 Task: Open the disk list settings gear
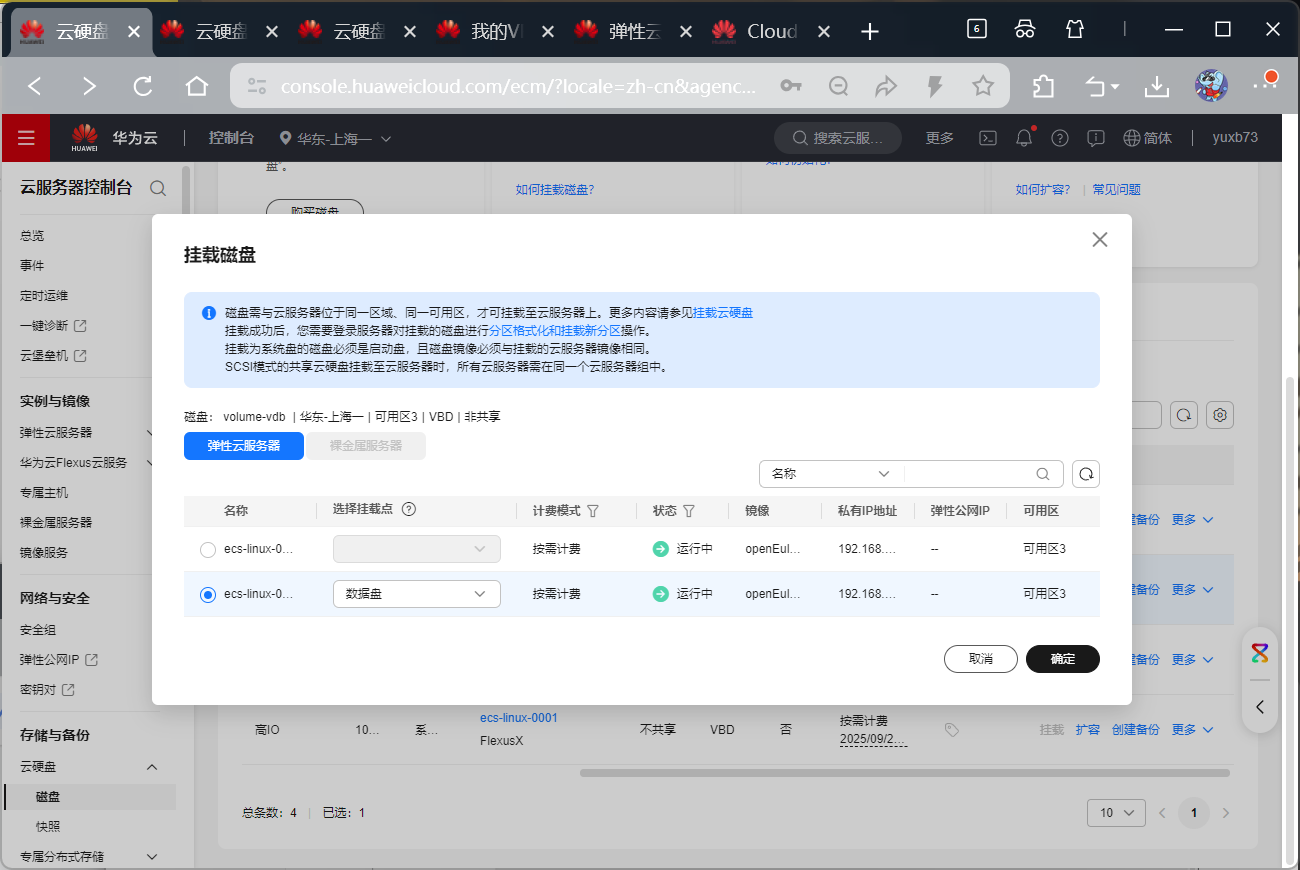(x=1220, y=415)
